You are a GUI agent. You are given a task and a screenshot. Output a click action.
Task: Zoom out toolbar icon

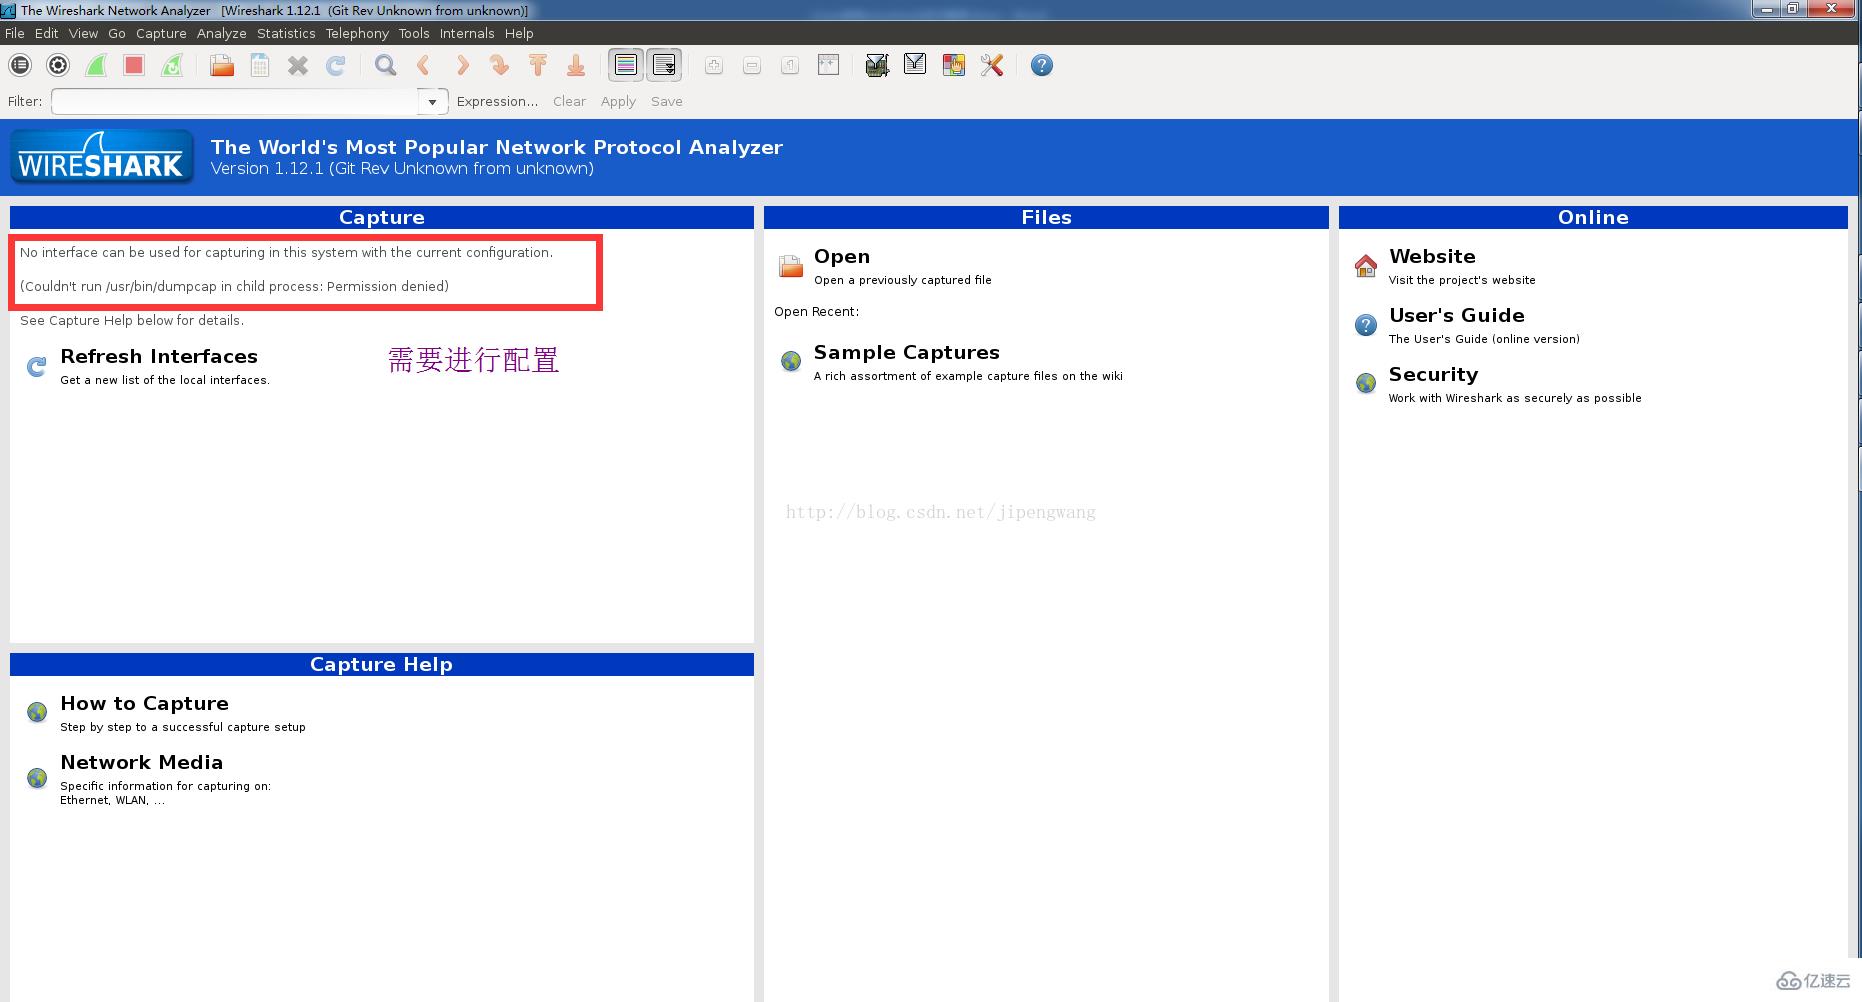point(752,66)
